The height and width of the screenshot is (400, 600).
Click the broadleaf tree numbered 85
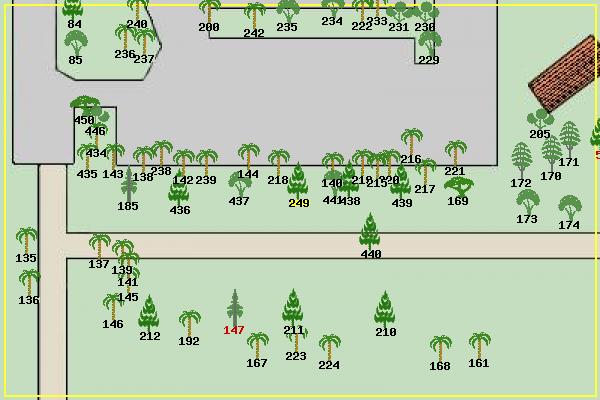click(x=75, y=42)
